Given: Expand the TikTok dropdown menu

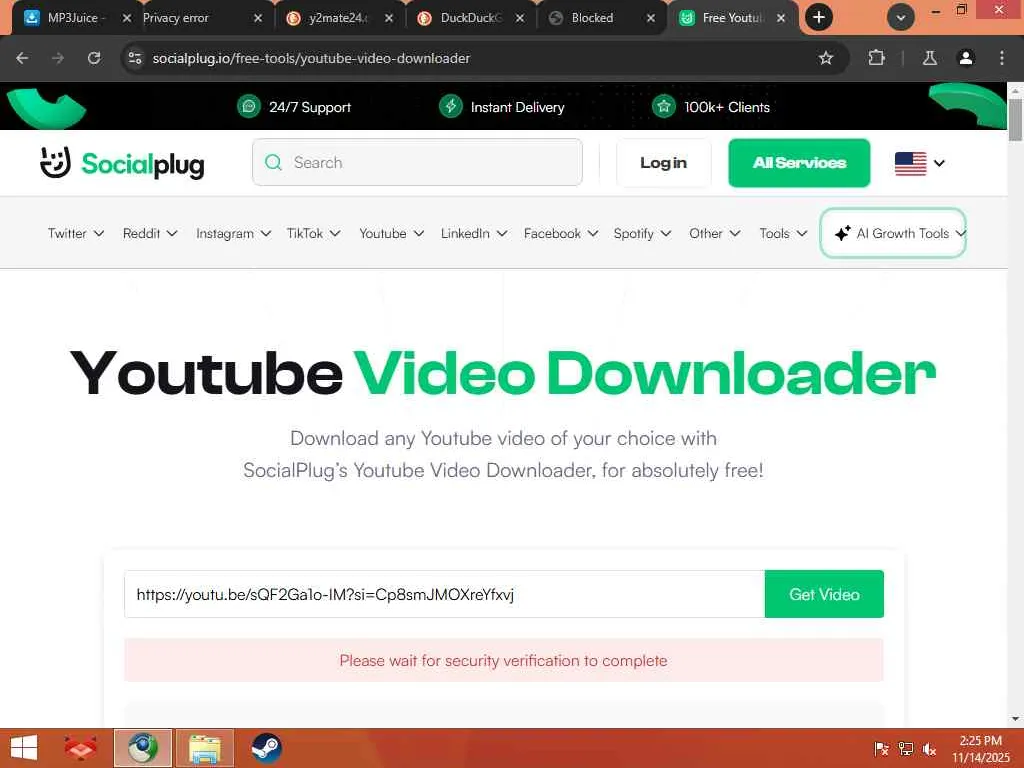Looking at the screenshot, I should (x=313, y=233).
